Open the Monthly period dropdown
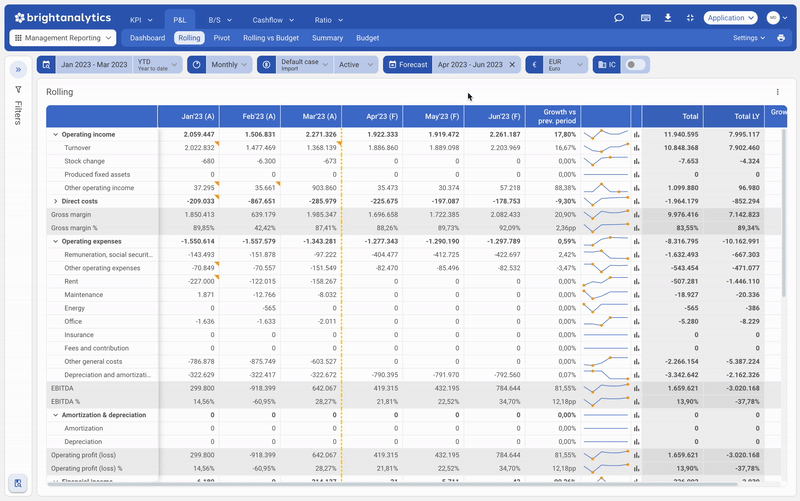800x501 pixels. [x=229, y=65]
